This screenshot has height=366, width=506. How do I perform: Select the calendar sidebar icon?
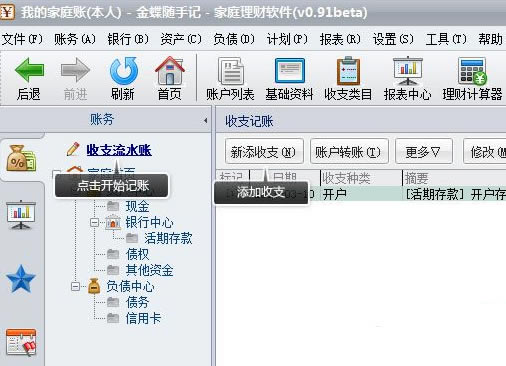[x=21, y=342]
